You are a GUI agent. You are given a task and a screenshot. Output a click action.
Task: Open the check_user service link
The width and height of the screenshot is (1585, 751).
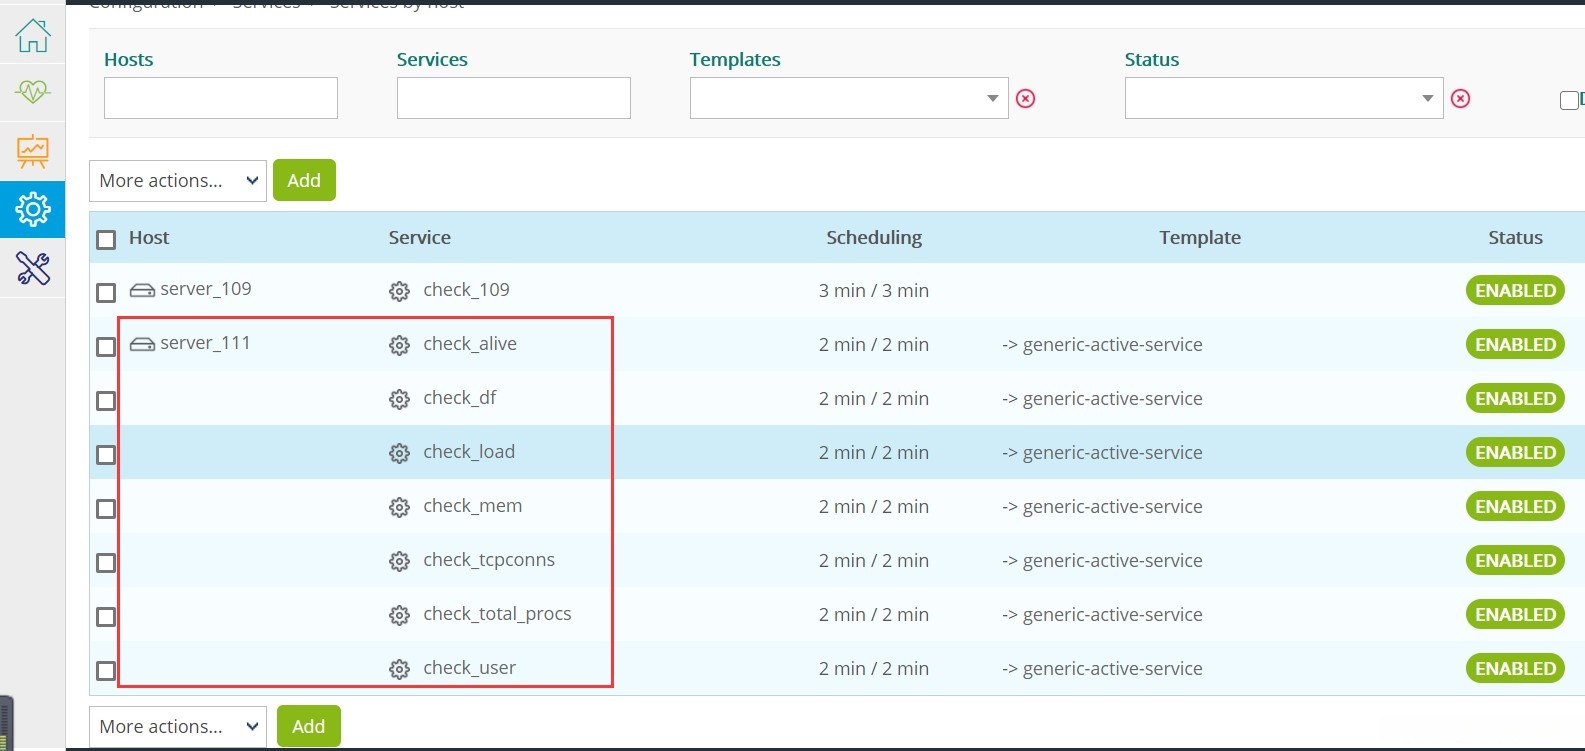470,668
